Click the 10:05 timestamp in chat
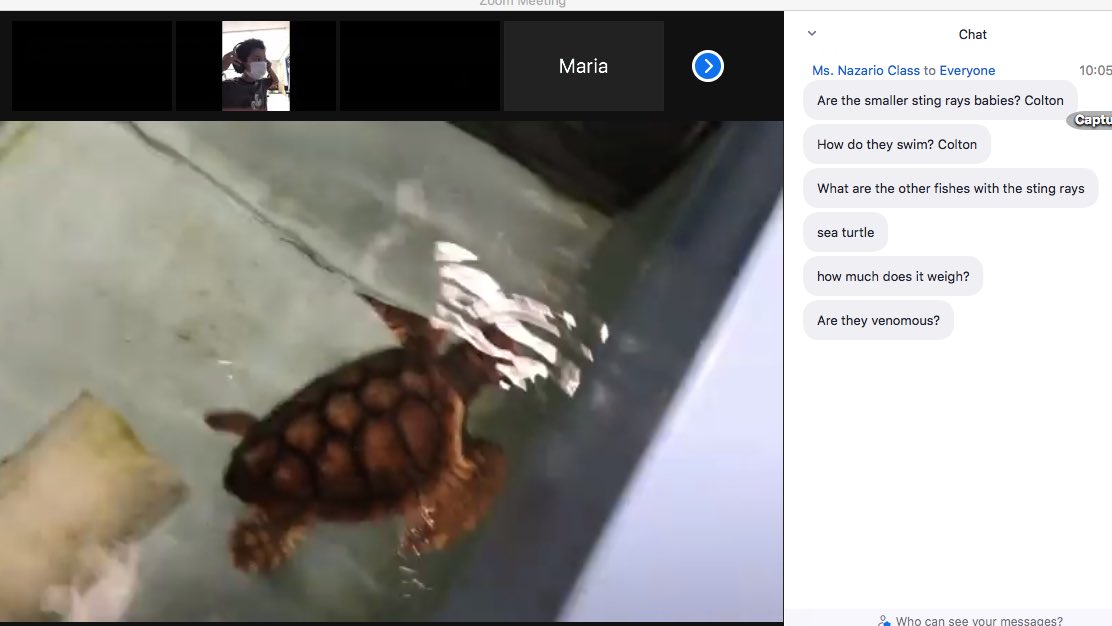The height and width of the screenshot is (626, 1112). click(x=1096, y=70)
